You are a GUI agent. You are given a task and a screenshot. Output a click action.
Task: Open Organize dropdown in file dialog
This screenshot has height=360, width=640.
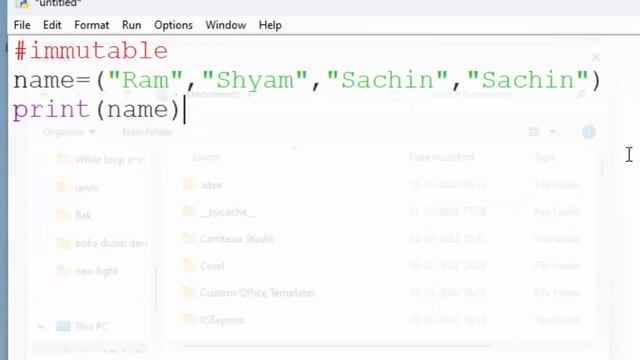pyautogui.click(x=69, y=132)
